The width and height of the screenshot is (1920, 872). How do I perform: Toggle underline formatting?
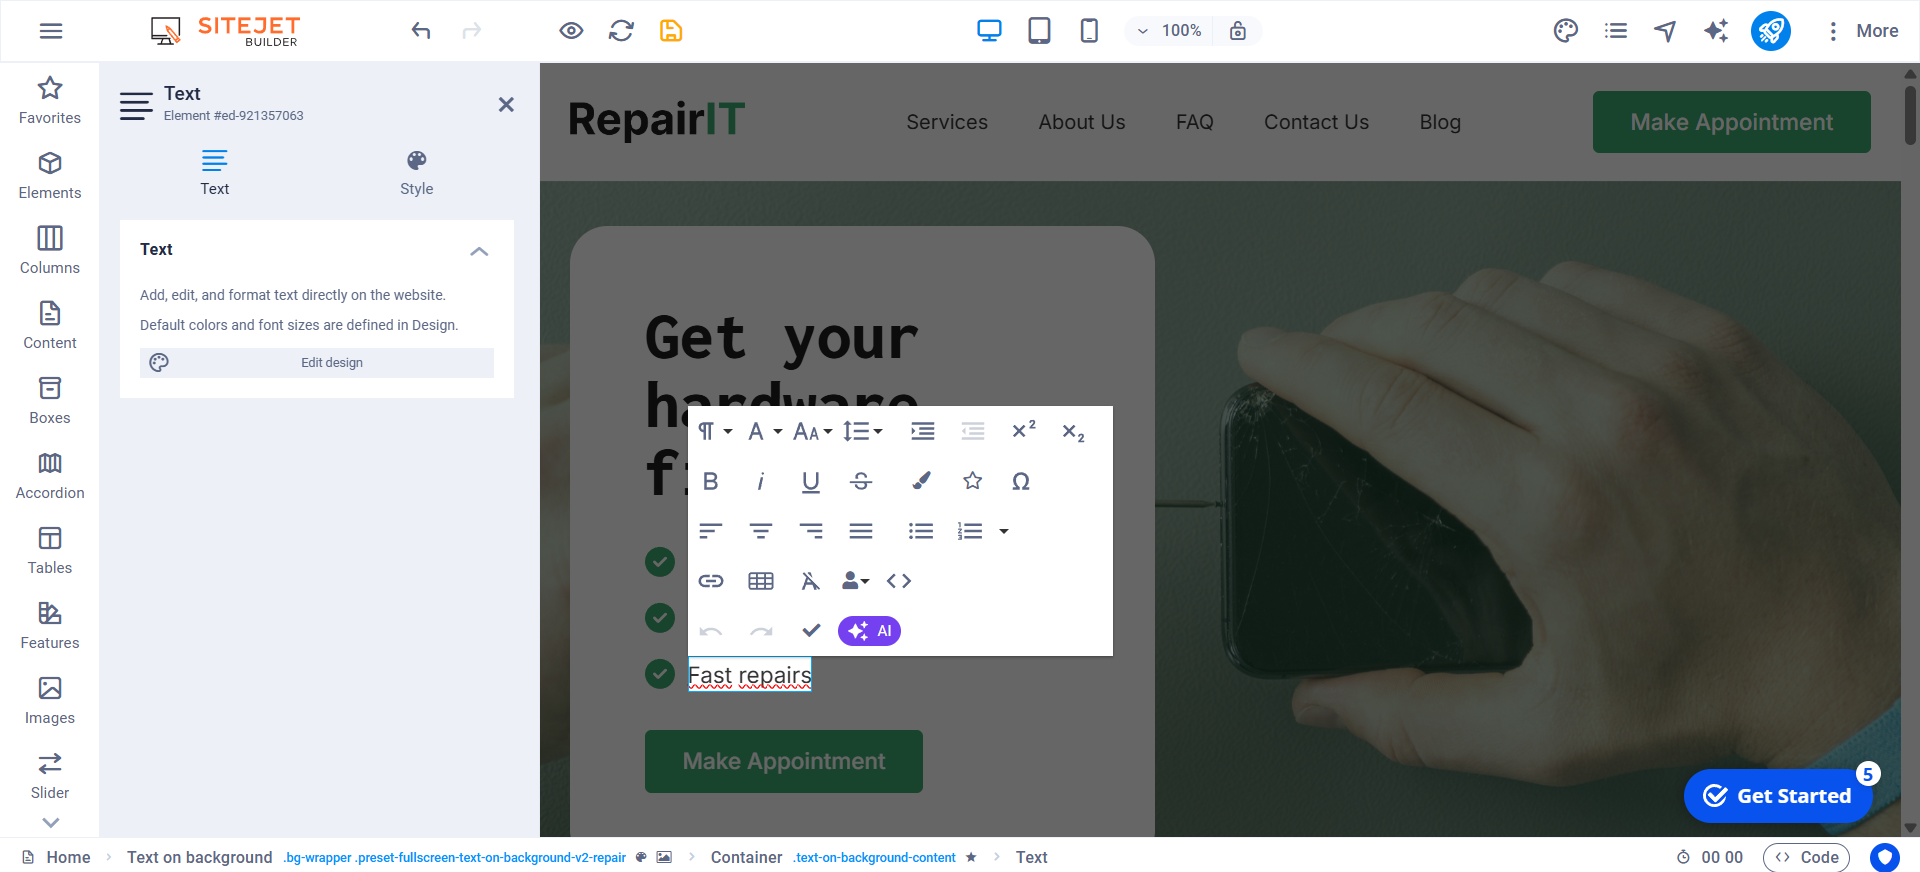(x=810, y=481)
